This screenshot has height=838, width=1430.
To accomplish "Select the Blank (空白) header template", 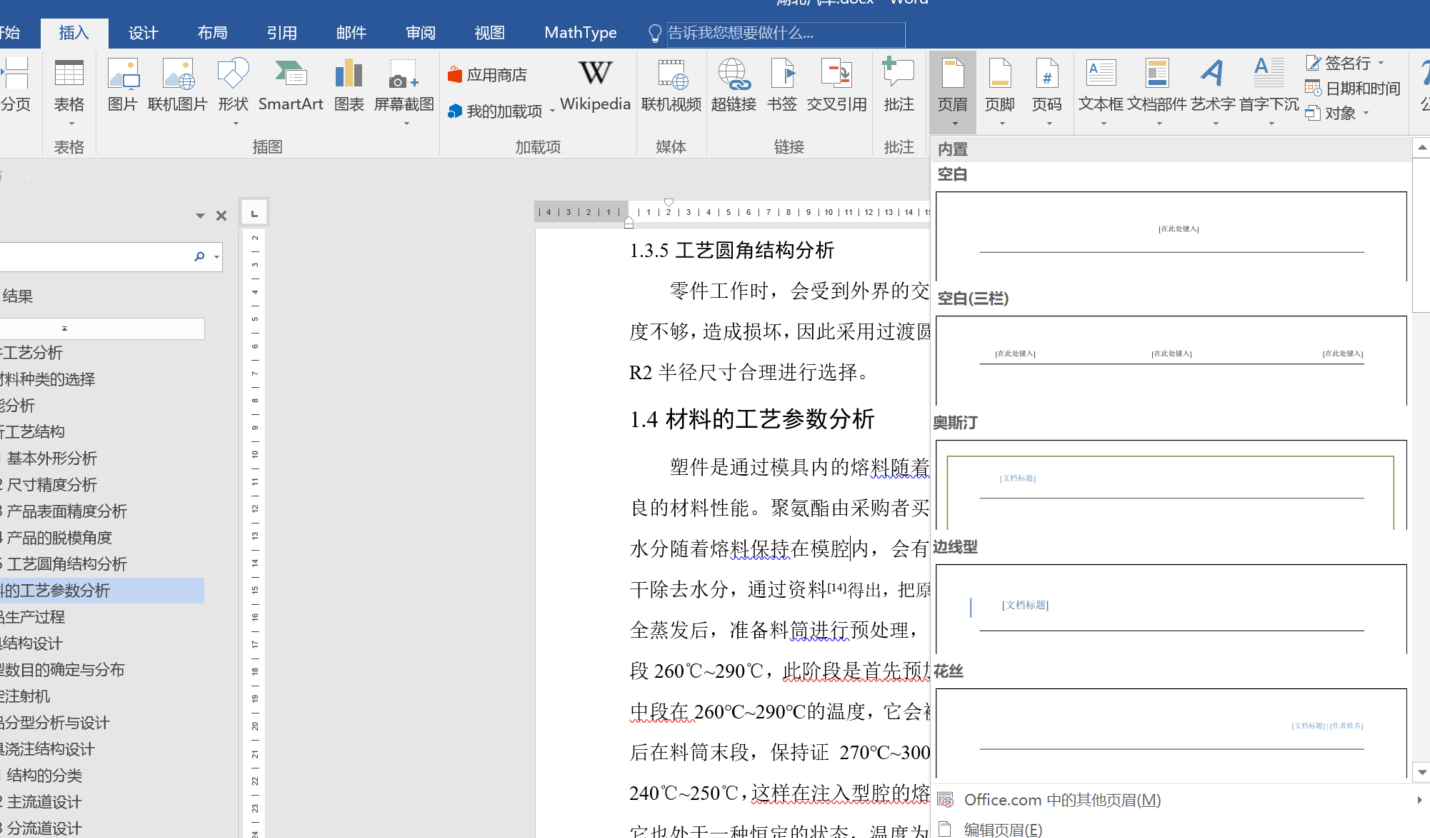I will [1171, 236].
